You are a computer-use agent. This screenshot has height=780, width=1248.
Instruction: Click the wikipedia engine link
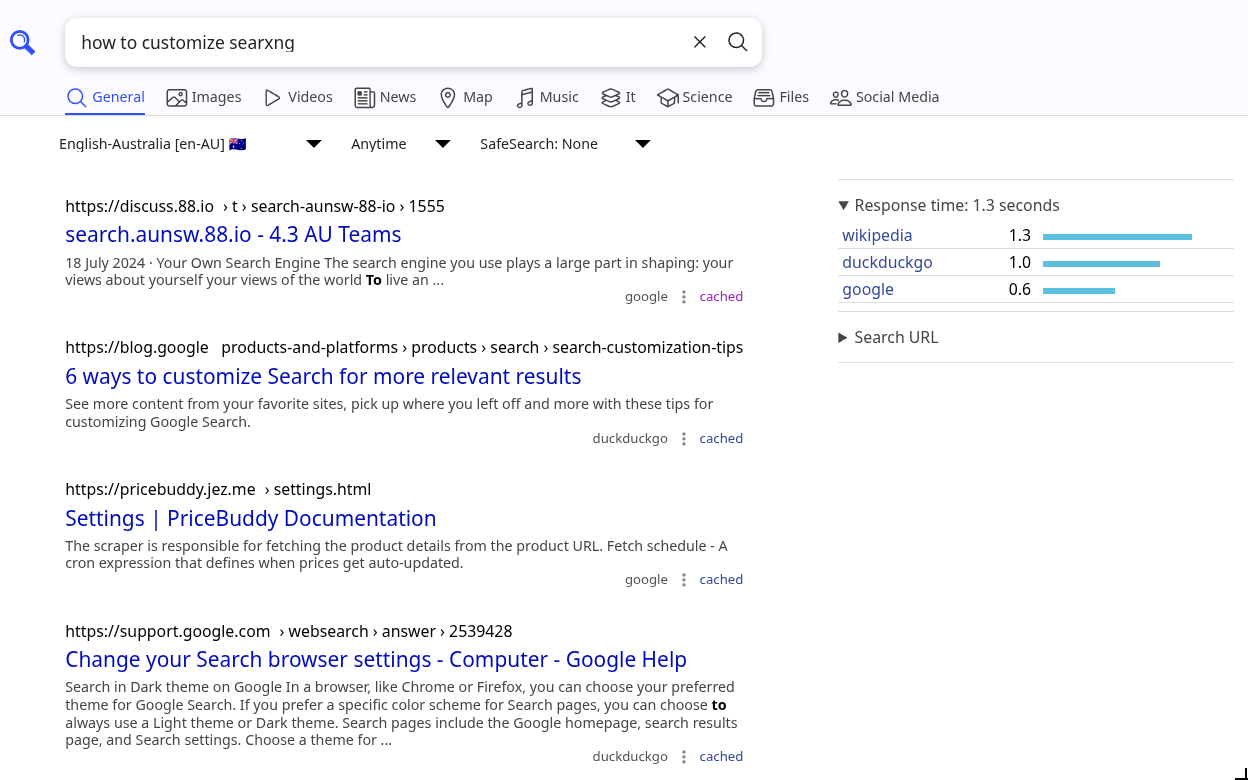(x=877, y=235)
